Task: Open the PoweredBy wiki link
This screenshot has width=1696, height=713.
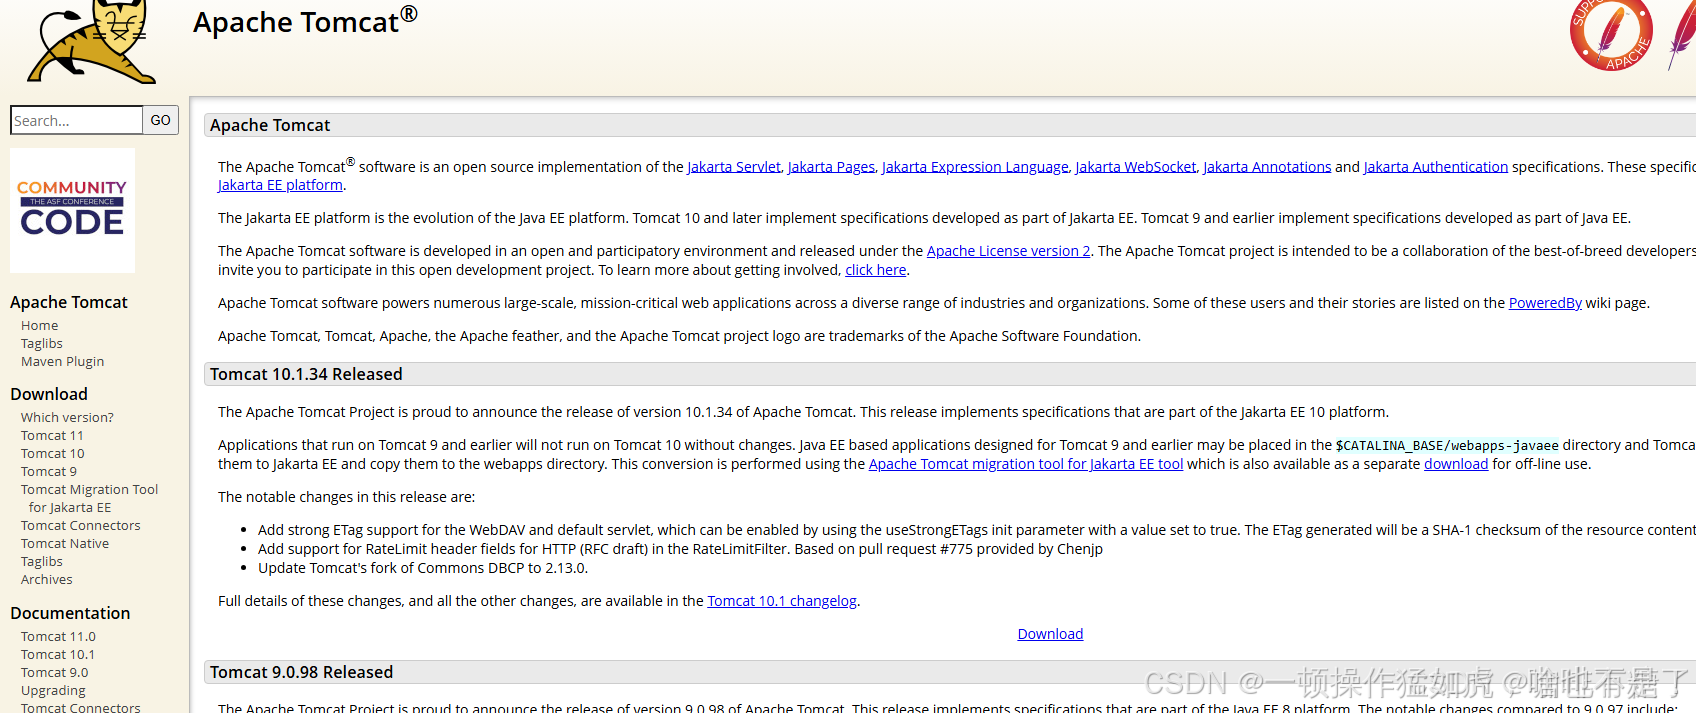Action: (1545, 303)
